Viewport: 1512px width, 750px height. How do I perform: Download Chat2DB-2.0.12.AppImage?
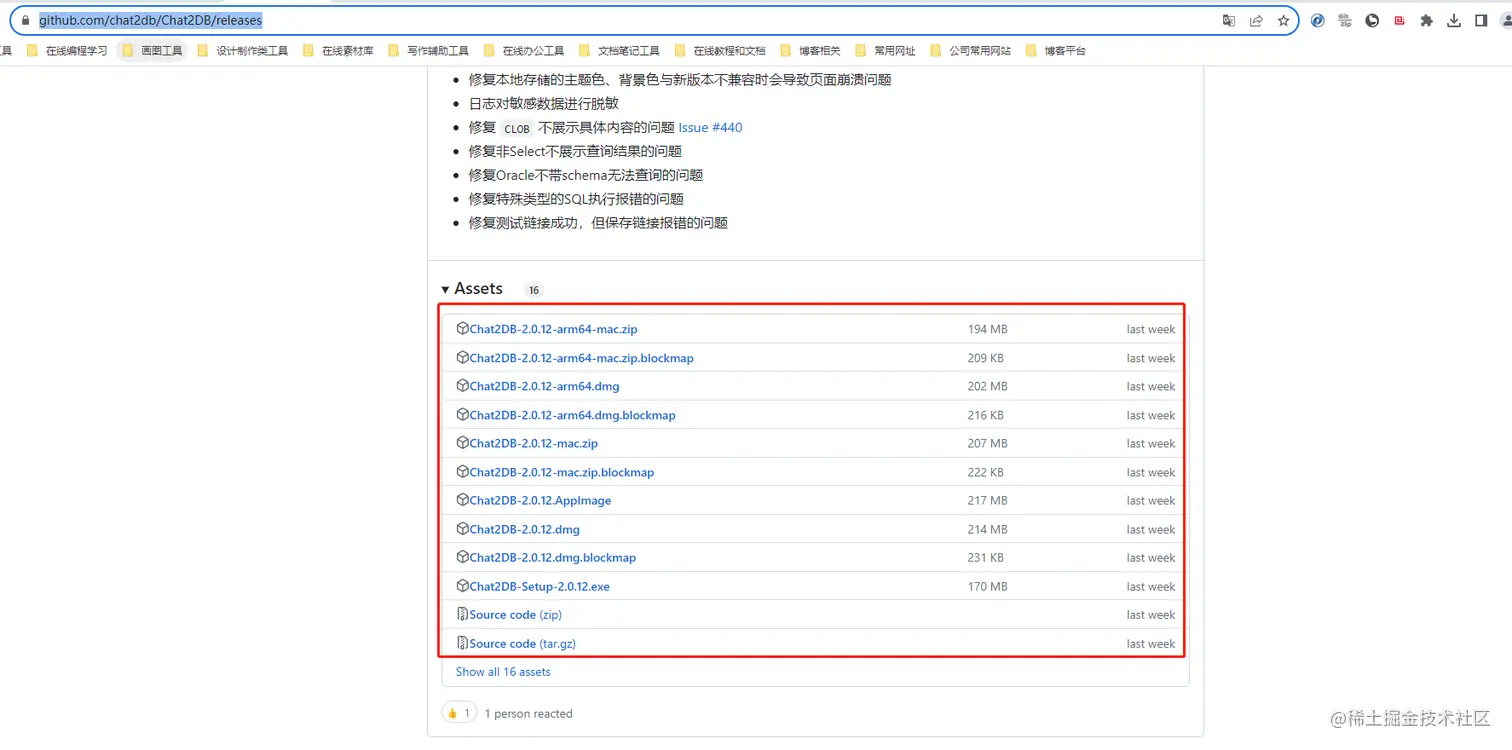click(x=540, y=500)
